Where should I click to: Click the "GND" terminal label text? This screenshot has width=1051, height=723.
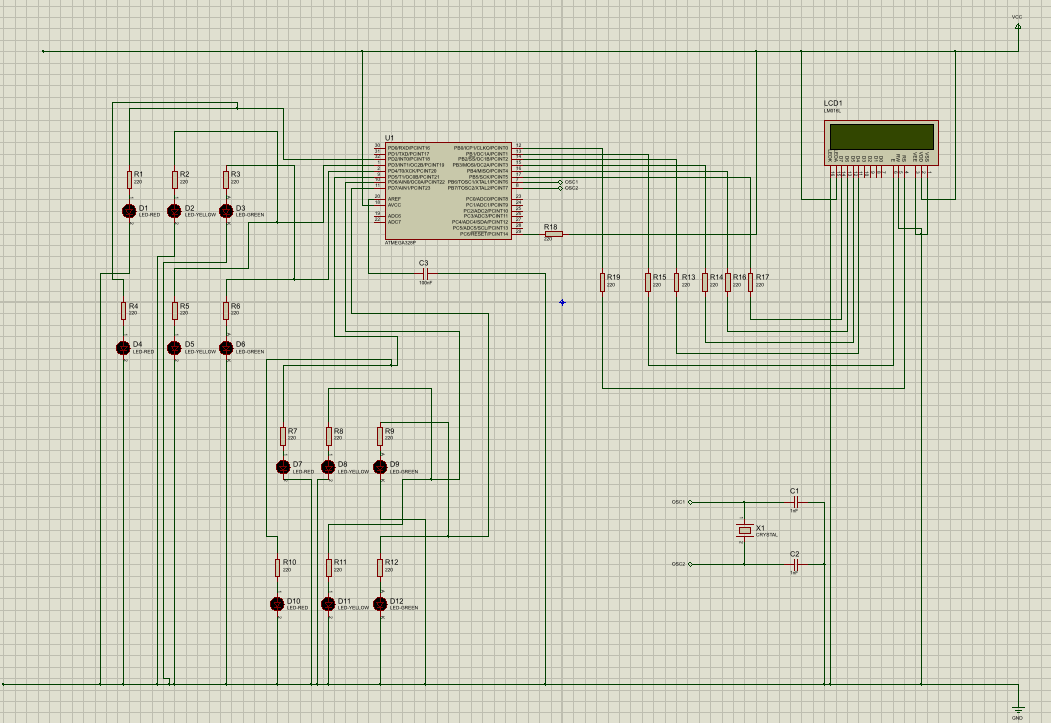point(1017,718)
